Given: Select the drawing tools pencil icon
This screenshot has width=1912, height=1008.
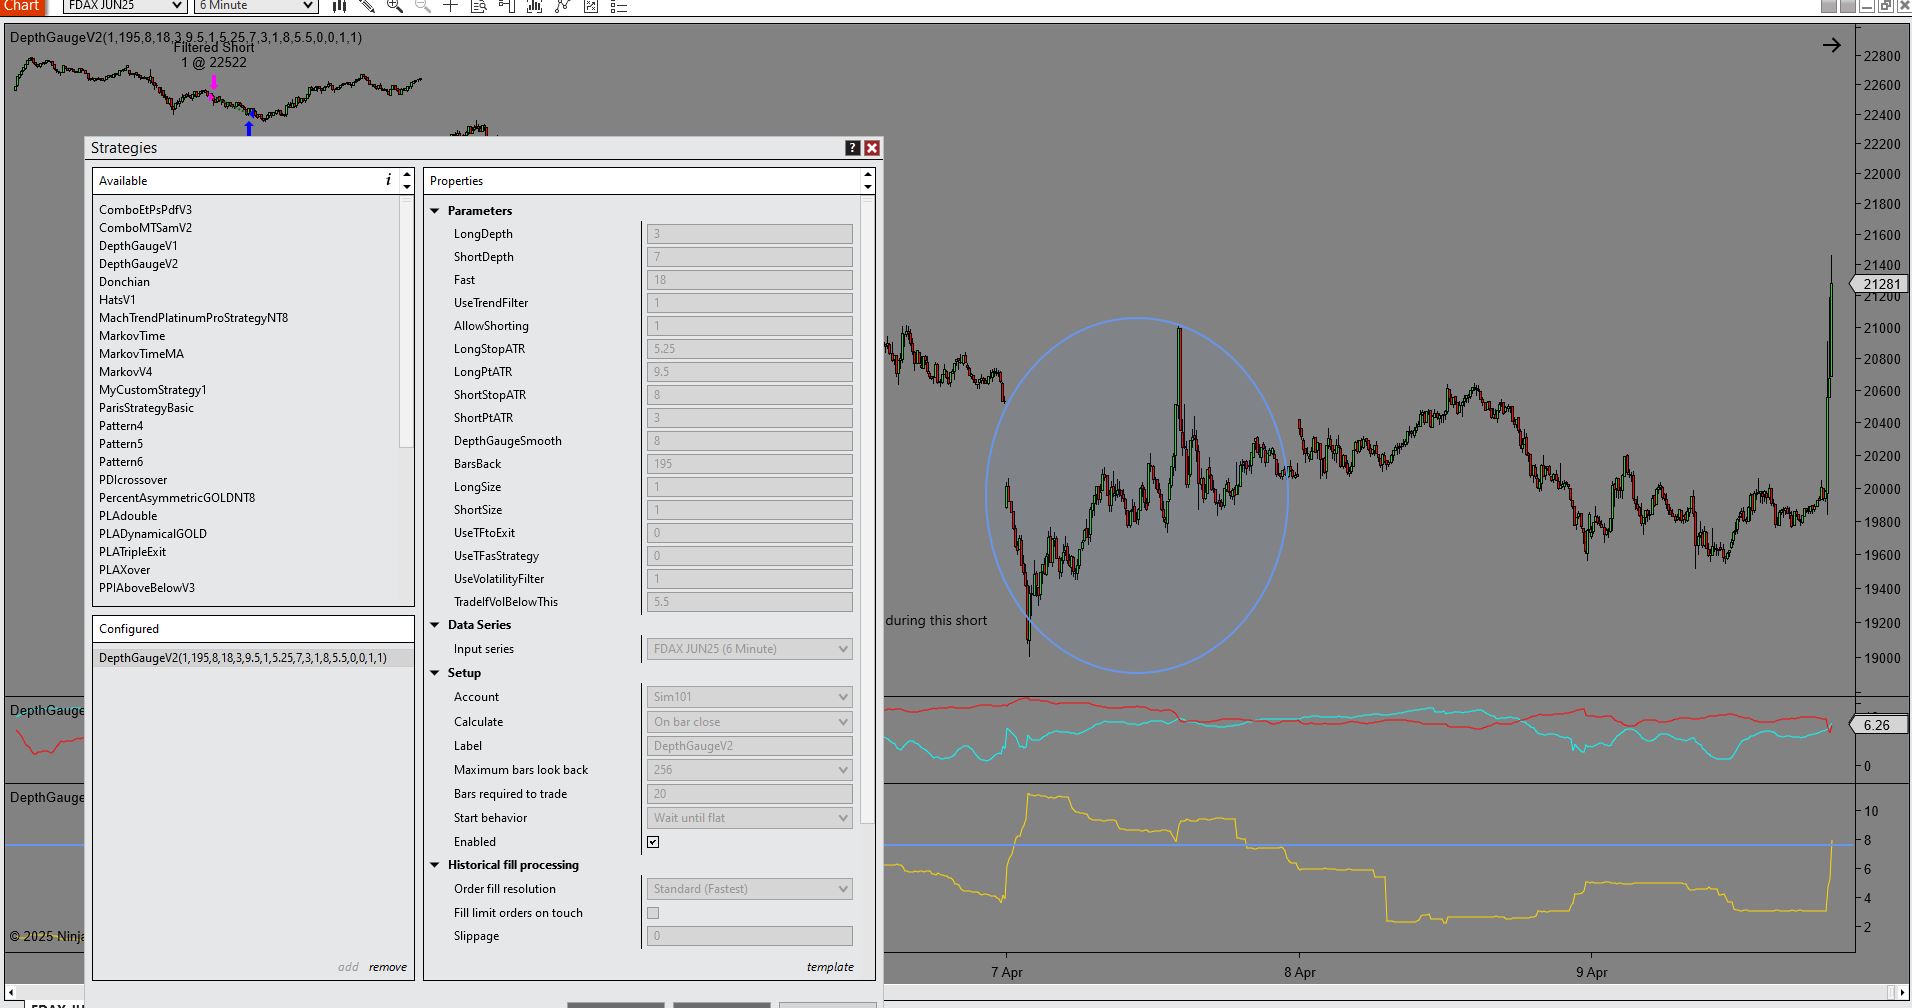Looking at the screenshot, I should [367, 6].
